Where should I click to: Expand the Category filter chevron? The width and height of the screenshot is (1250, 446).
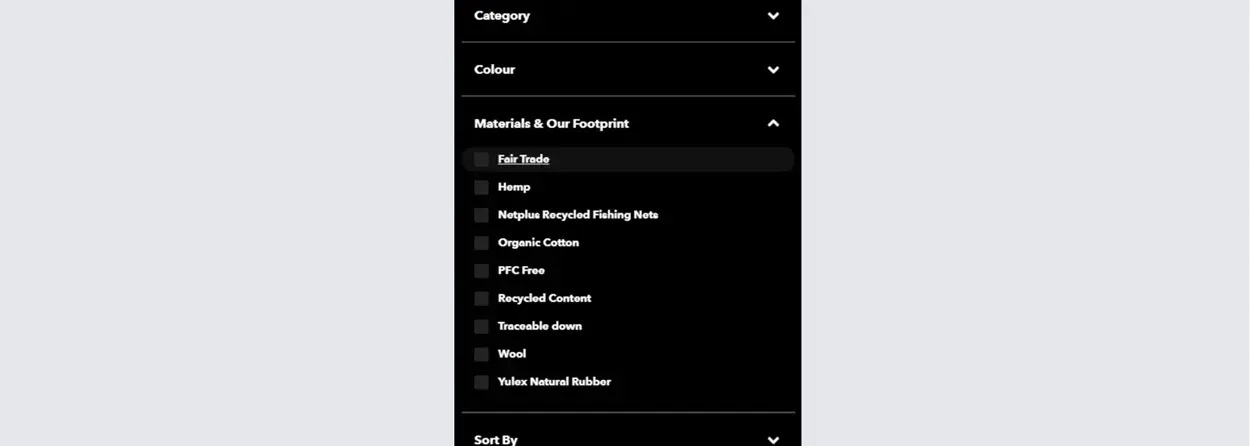[x=773, y=16]
